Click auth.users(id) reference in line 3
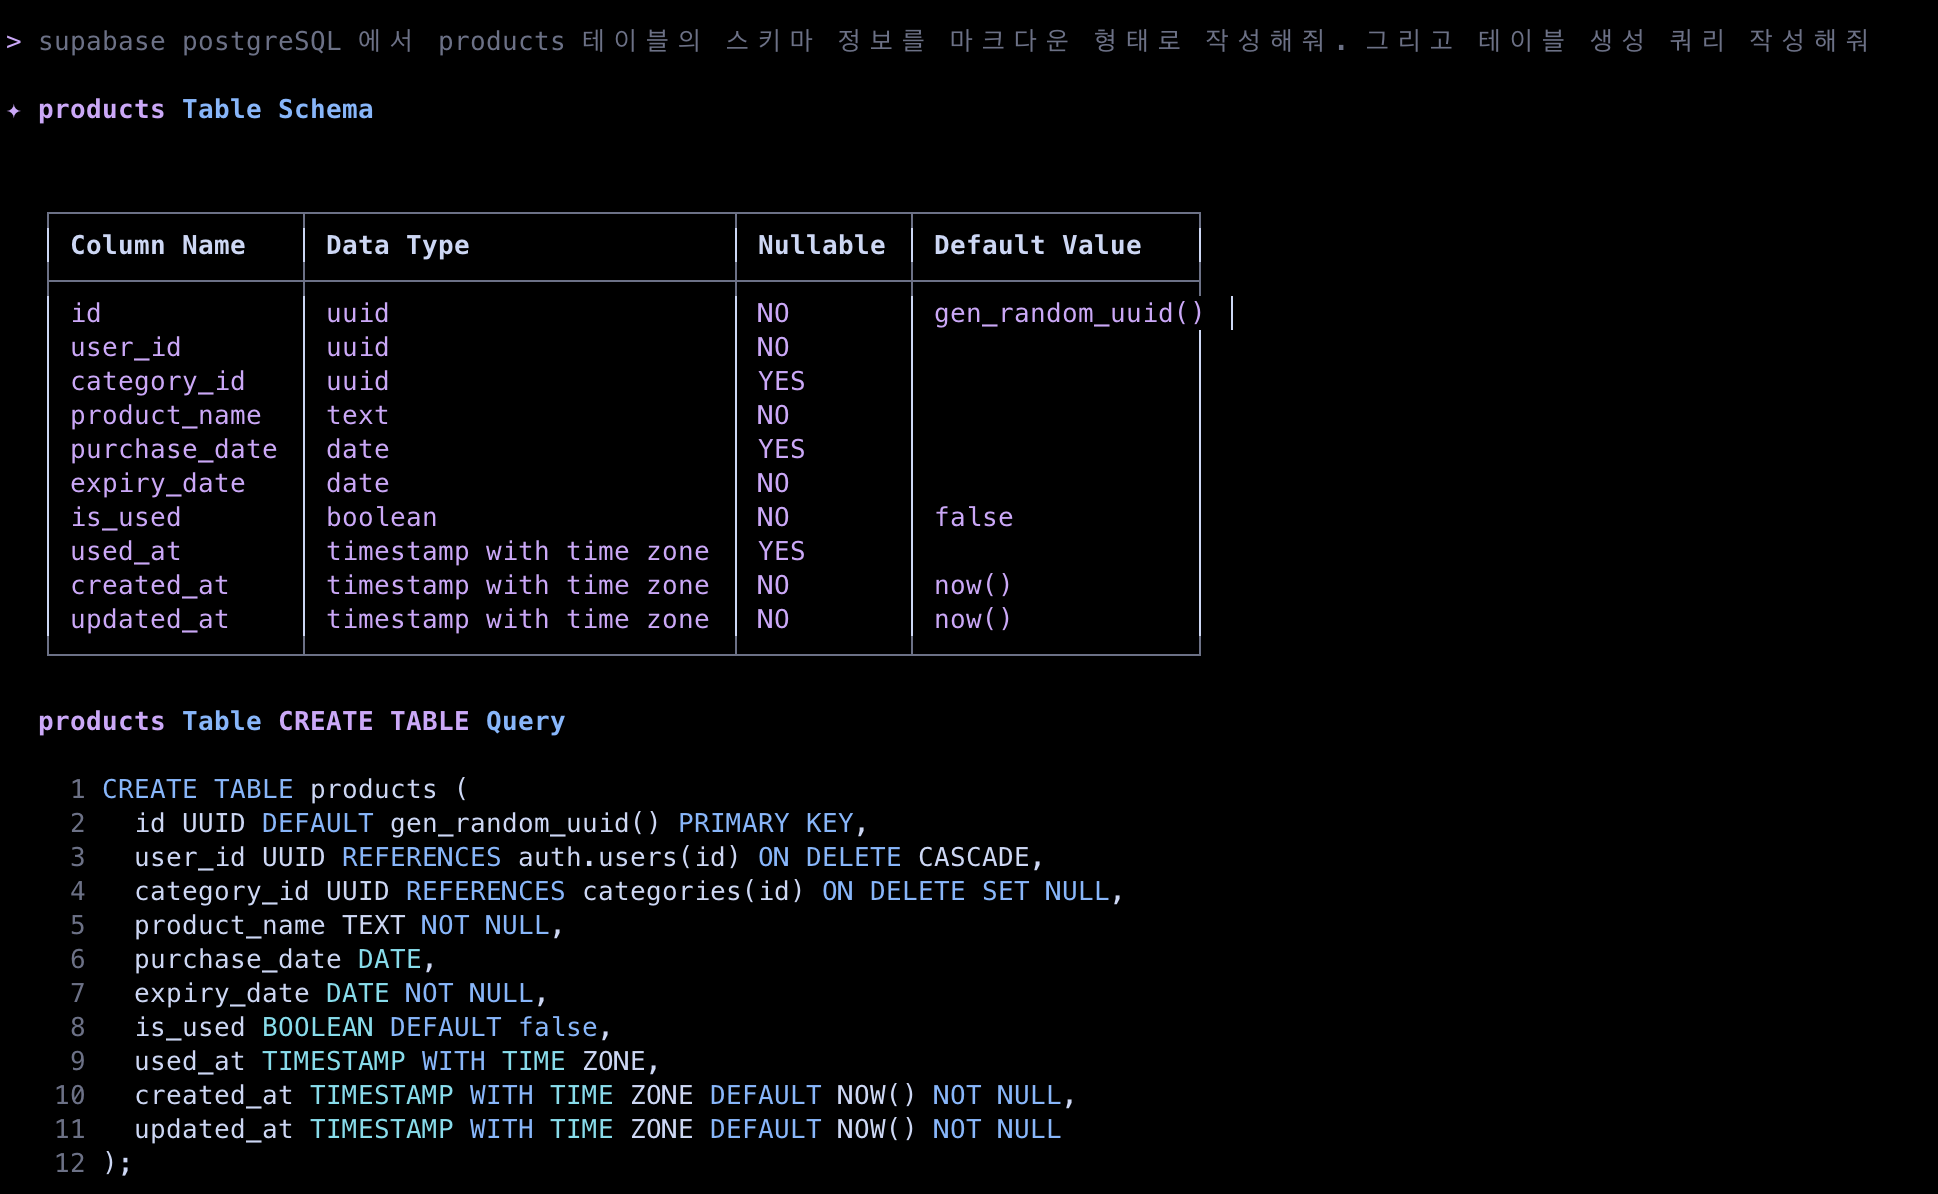The width and height of the screenshot is (1938, 1194). (628, 858)
